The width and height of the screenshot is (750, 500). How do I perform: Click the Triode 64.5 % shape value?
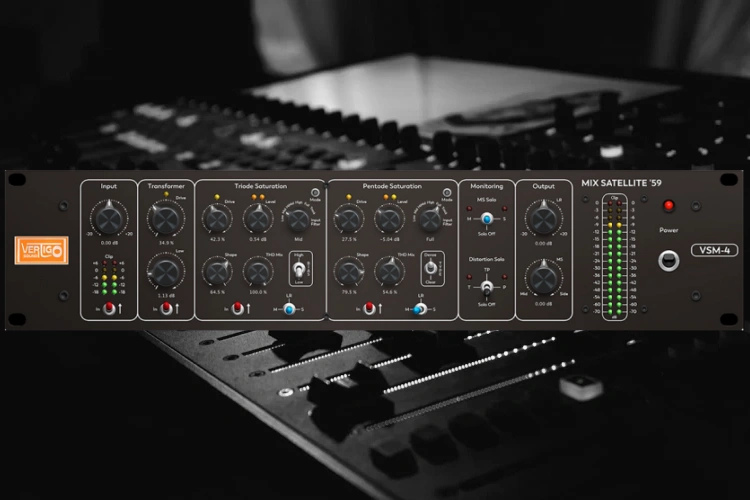[217, 292]
